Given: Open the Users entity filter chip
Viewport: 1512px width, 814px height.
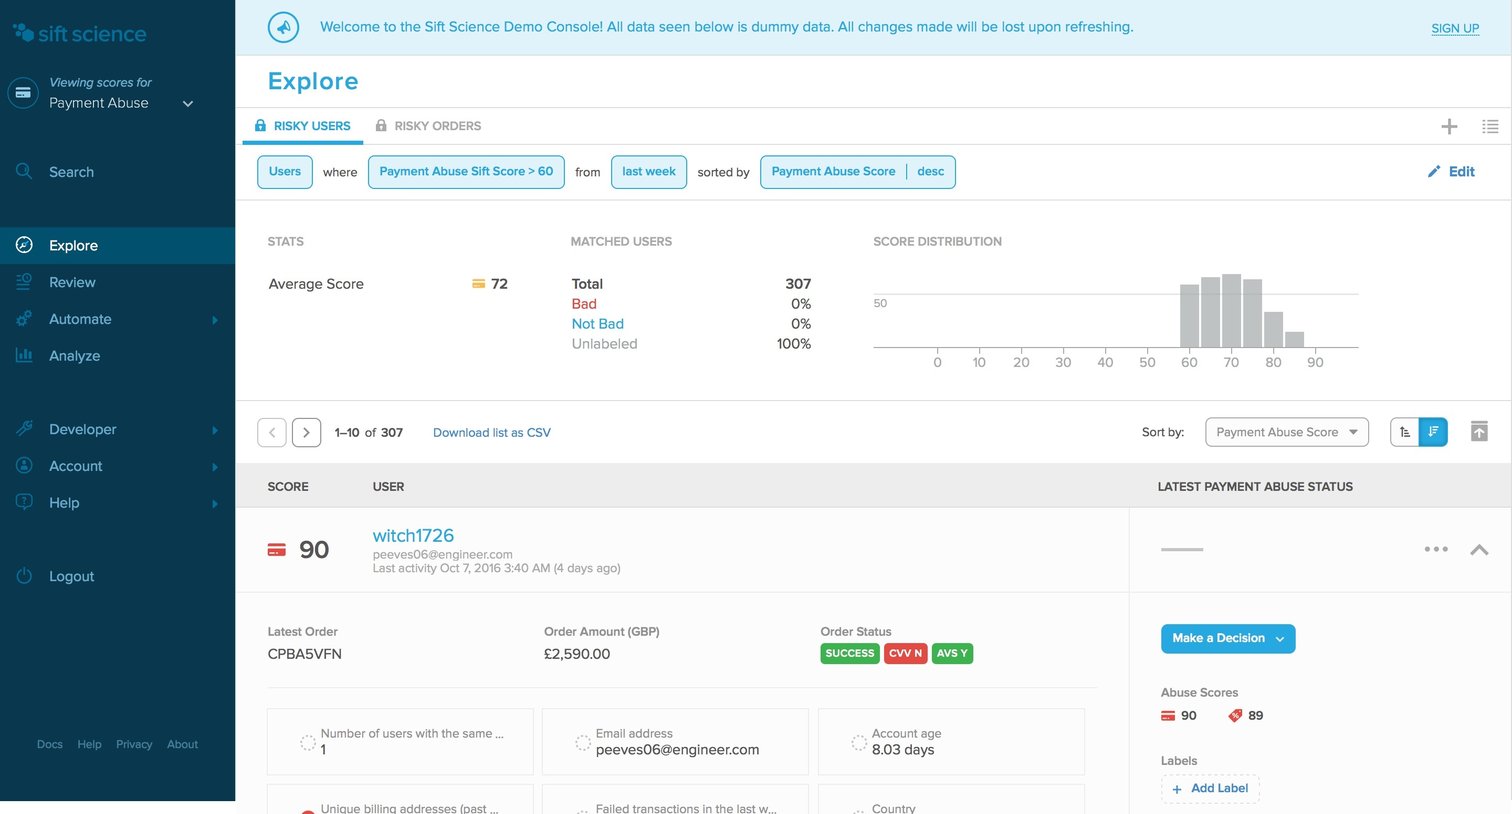Looking at the screenshot, I should pyautogui.click(x=285, y=172).
